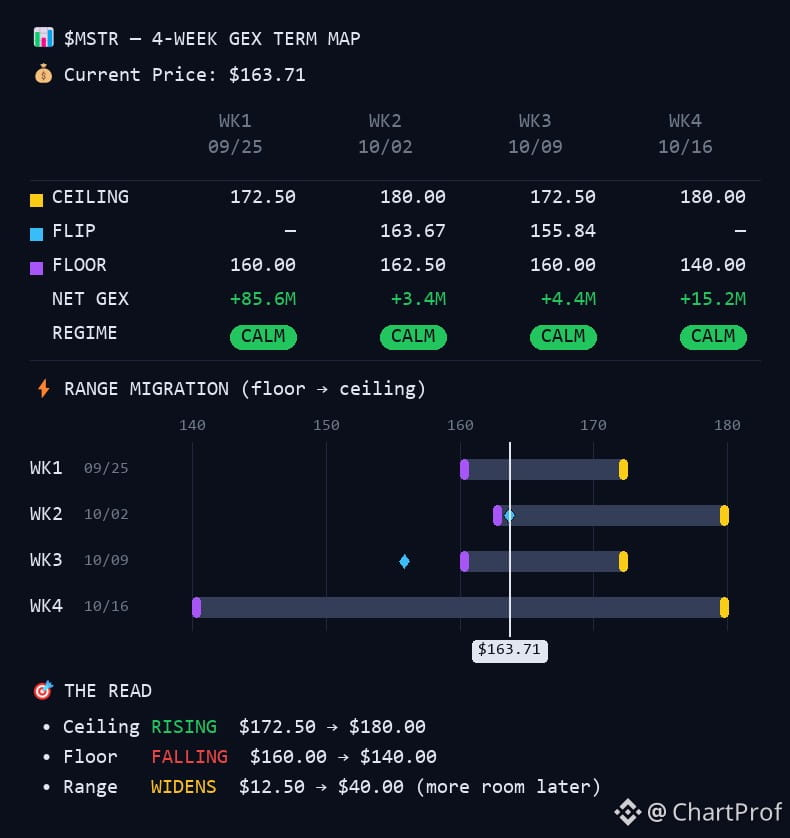Viewport: 790px width, 838px height.
Task: Click the purple FLOOR legend swatch
Action: [36, 268]
